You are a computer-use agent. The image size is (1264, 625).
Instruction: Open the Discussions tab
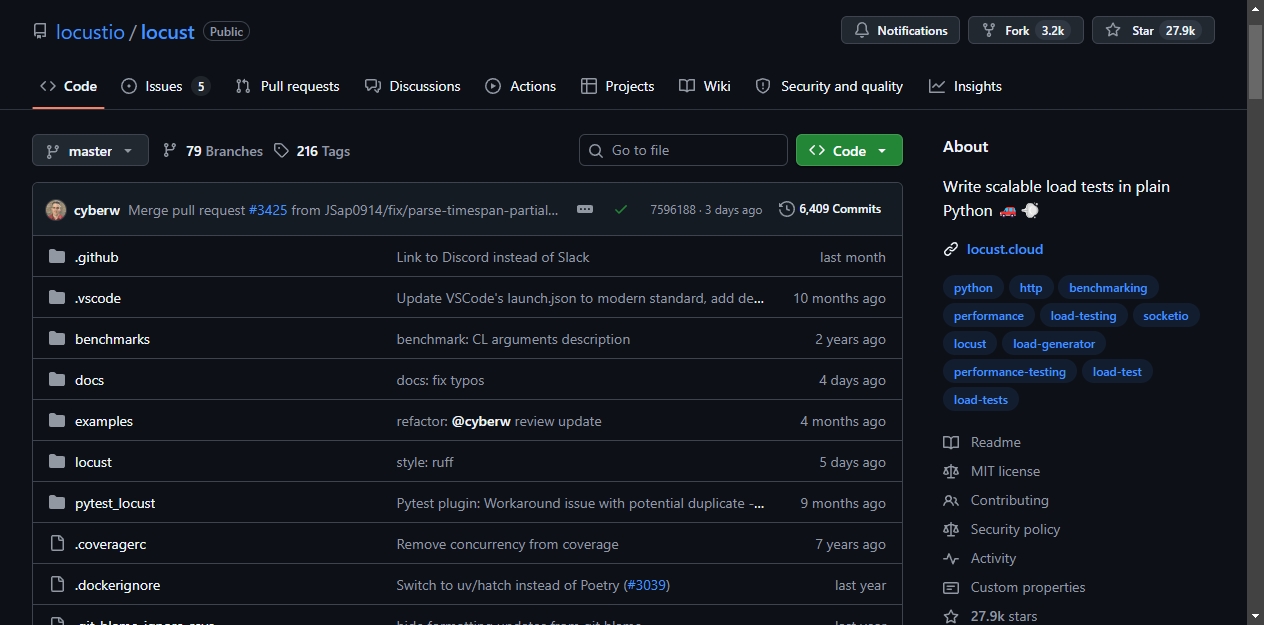point(413,86)
